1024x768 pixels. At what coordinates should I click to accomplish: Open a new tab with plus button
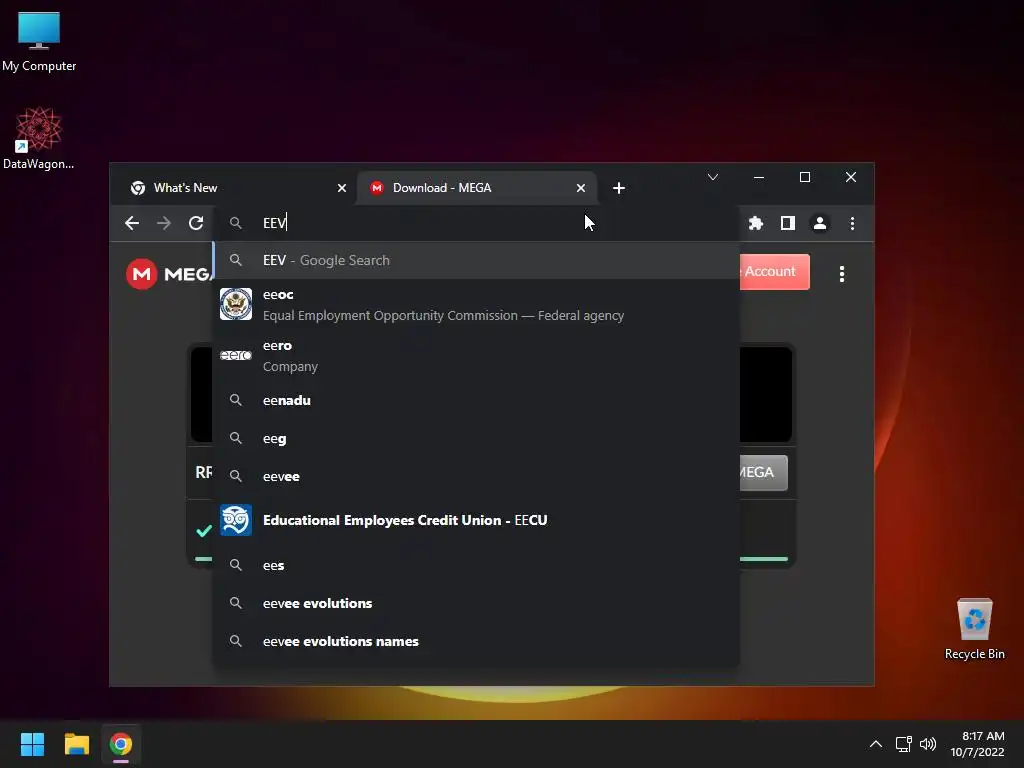(x=618, y=188)
